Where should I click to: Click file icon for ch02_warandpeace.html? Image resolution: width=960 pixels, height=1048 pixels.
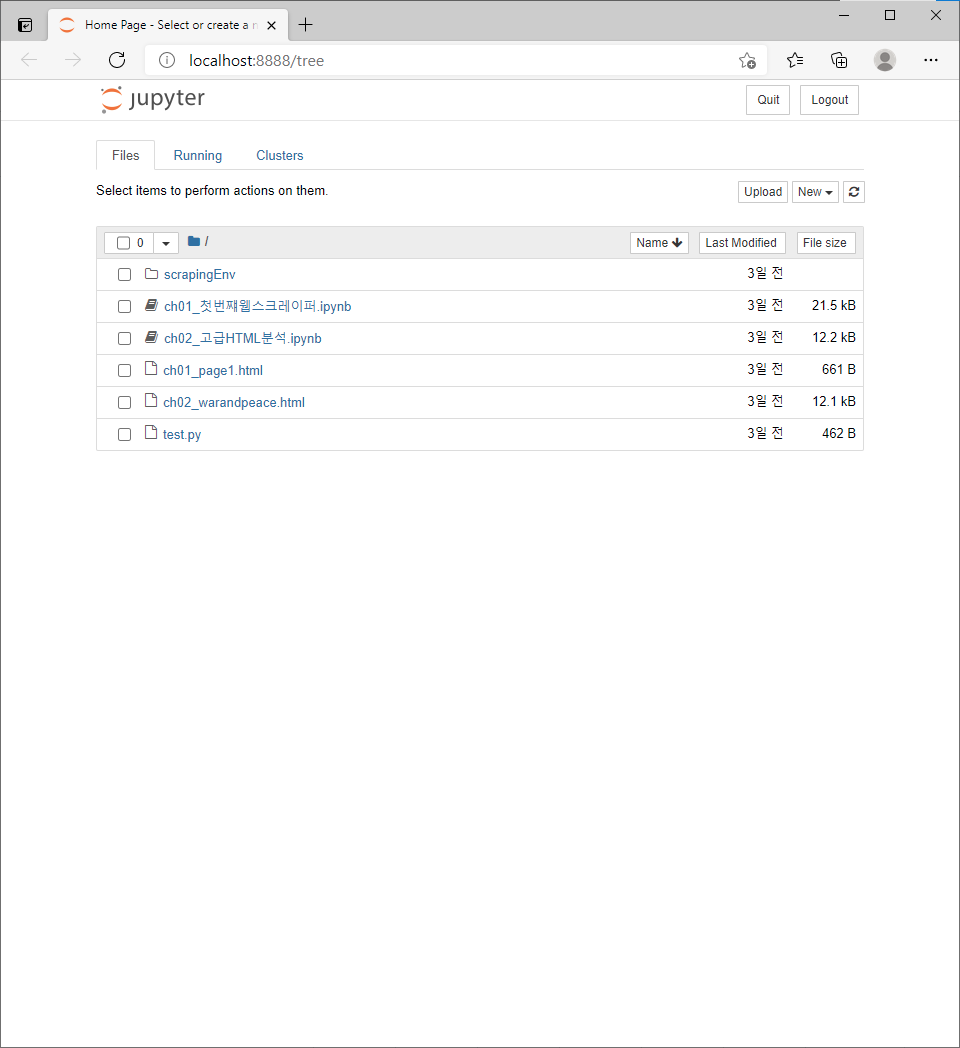(151, 401)
